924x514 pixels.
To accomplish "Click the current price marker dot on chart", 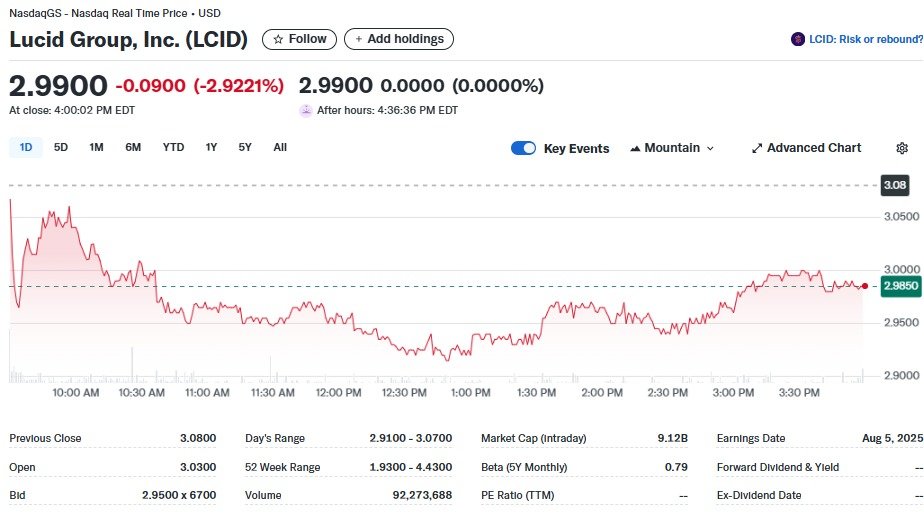I will 865,286.
